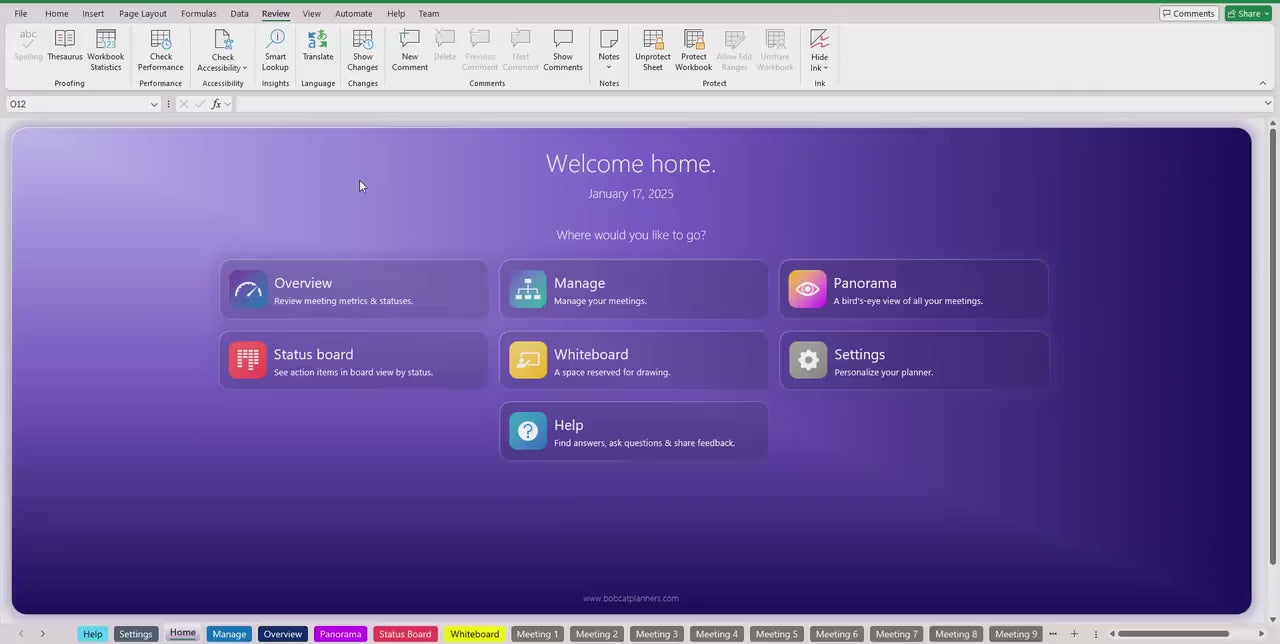Open the Panorama eye tile
The height and width of the screenshot is (644, 1280).
click(913, 290)
